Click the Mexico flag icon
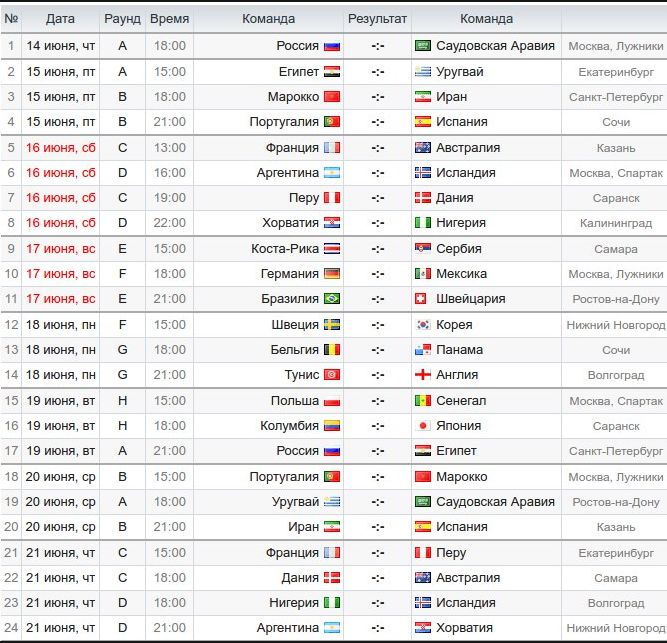This screenshot has width=667, height=643. (423, 273)
